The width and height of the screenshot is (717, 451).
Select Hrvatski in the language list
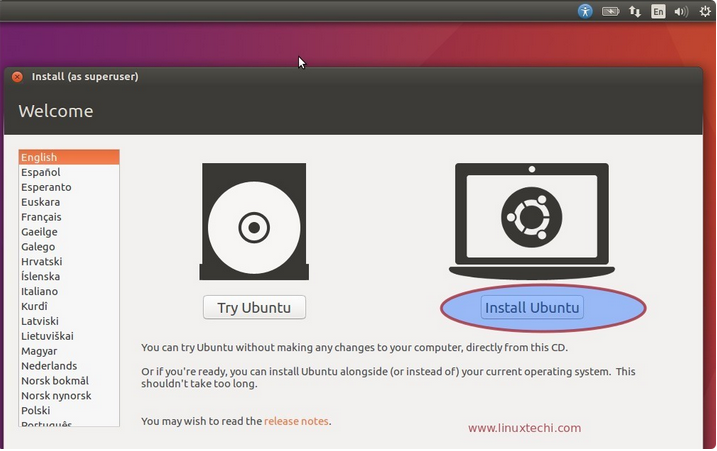click(x=69, y=261)
